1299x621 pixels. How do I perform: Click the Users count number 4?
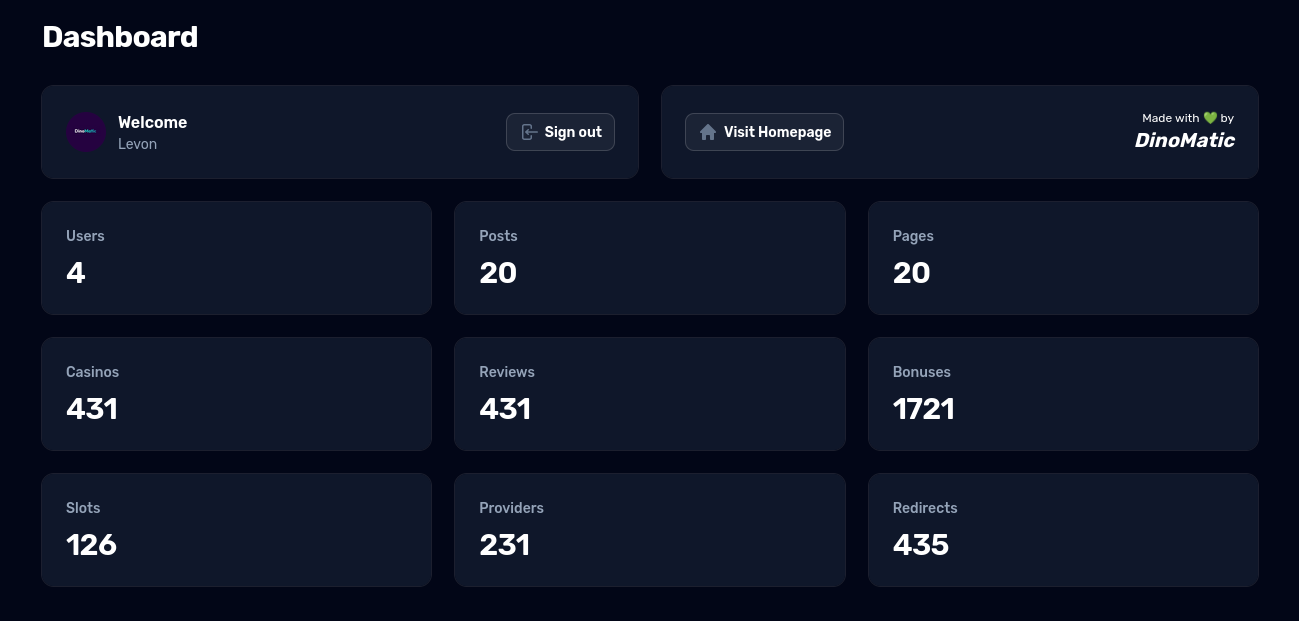point(76,273)
